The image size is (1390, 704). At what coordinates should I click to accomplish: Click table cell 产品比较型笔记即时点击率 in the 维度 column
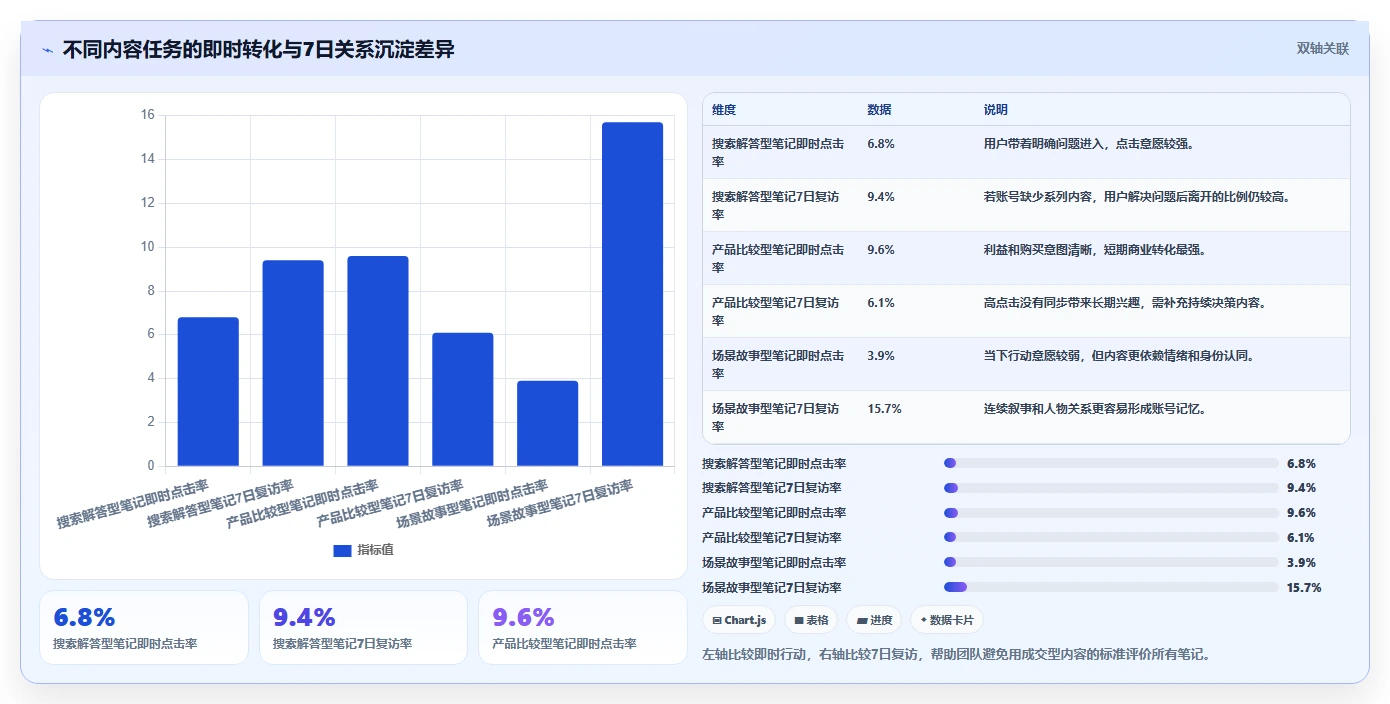[x=778, y=258]
